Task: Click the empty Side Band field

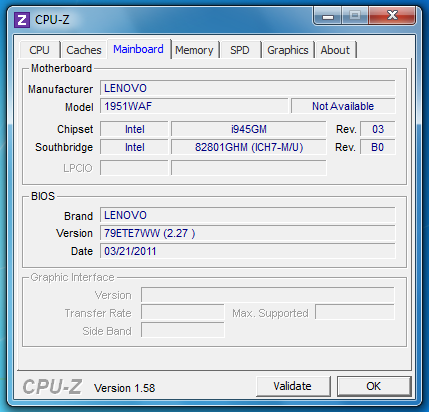Action: 183,331
